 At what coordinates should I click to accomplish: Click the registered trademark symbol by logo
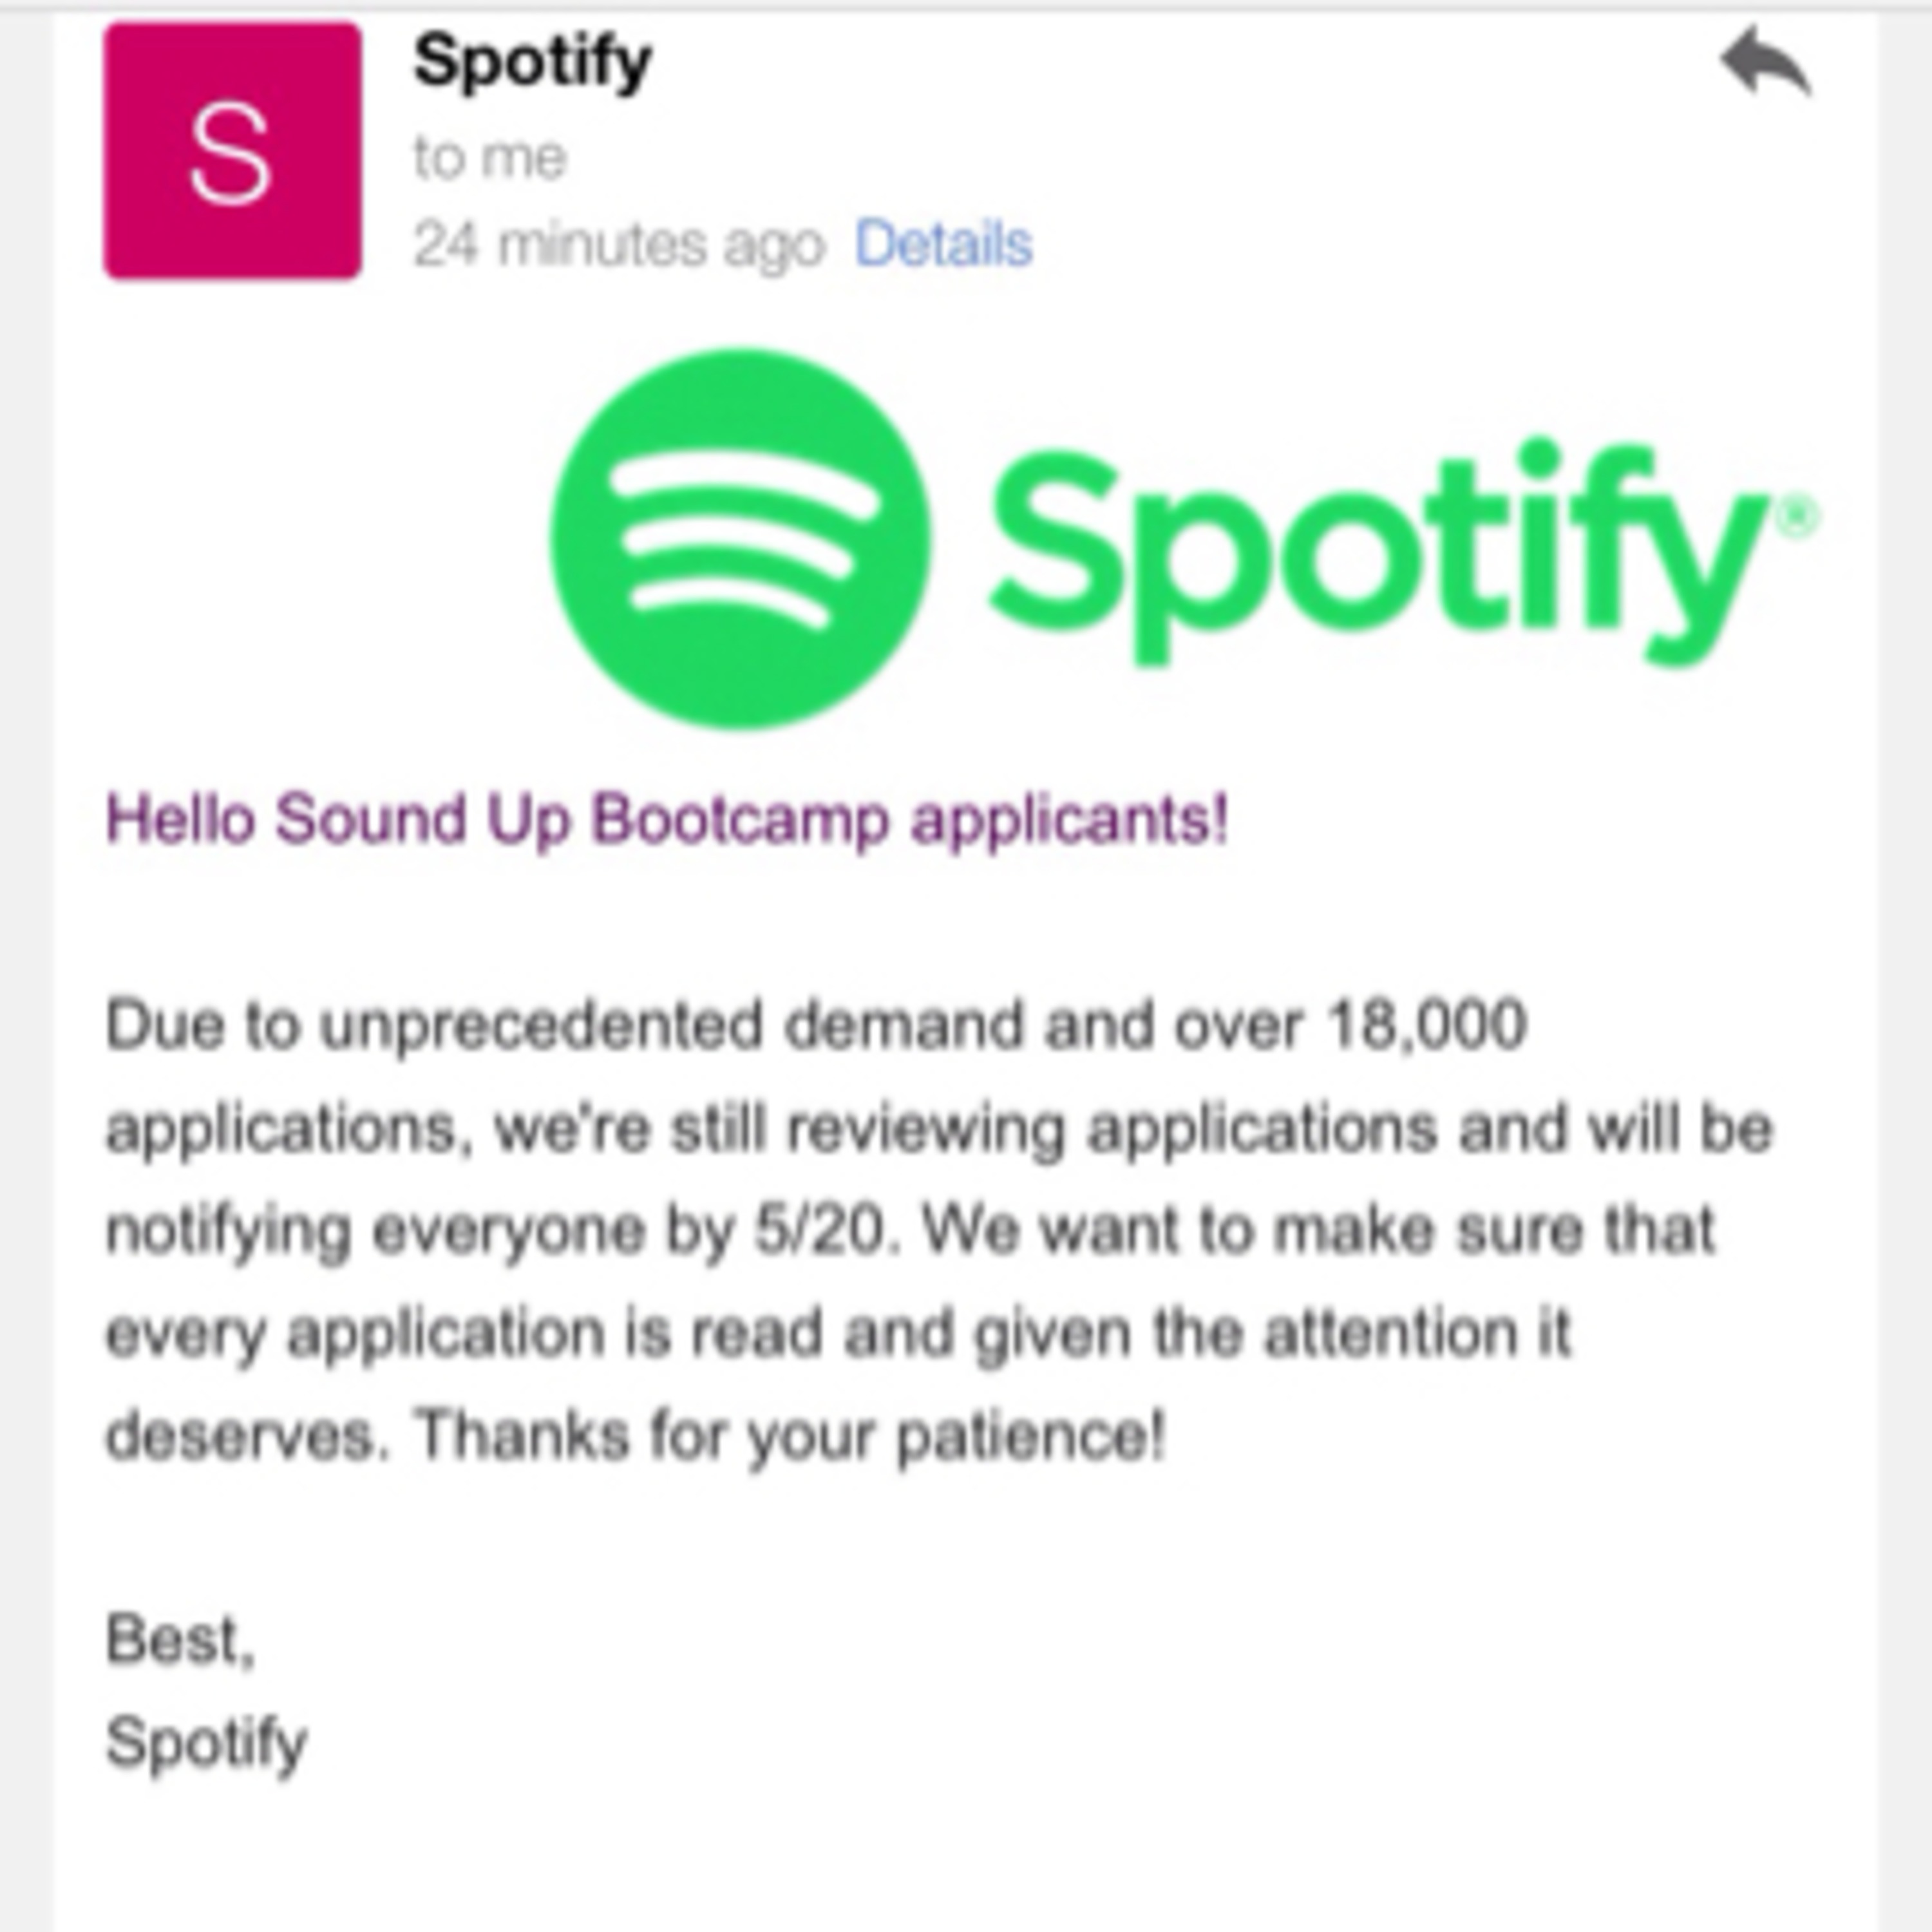pyautogui.click(x=1796, y=518)
